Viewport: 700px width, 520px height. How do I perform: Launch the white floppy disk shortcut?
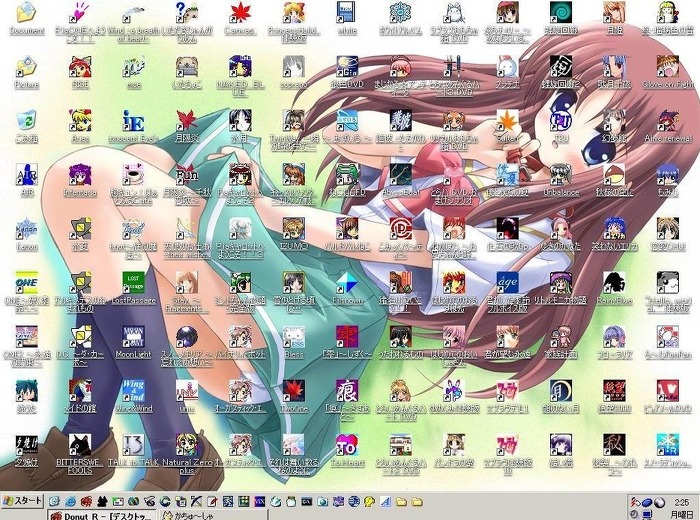(347, 13)
